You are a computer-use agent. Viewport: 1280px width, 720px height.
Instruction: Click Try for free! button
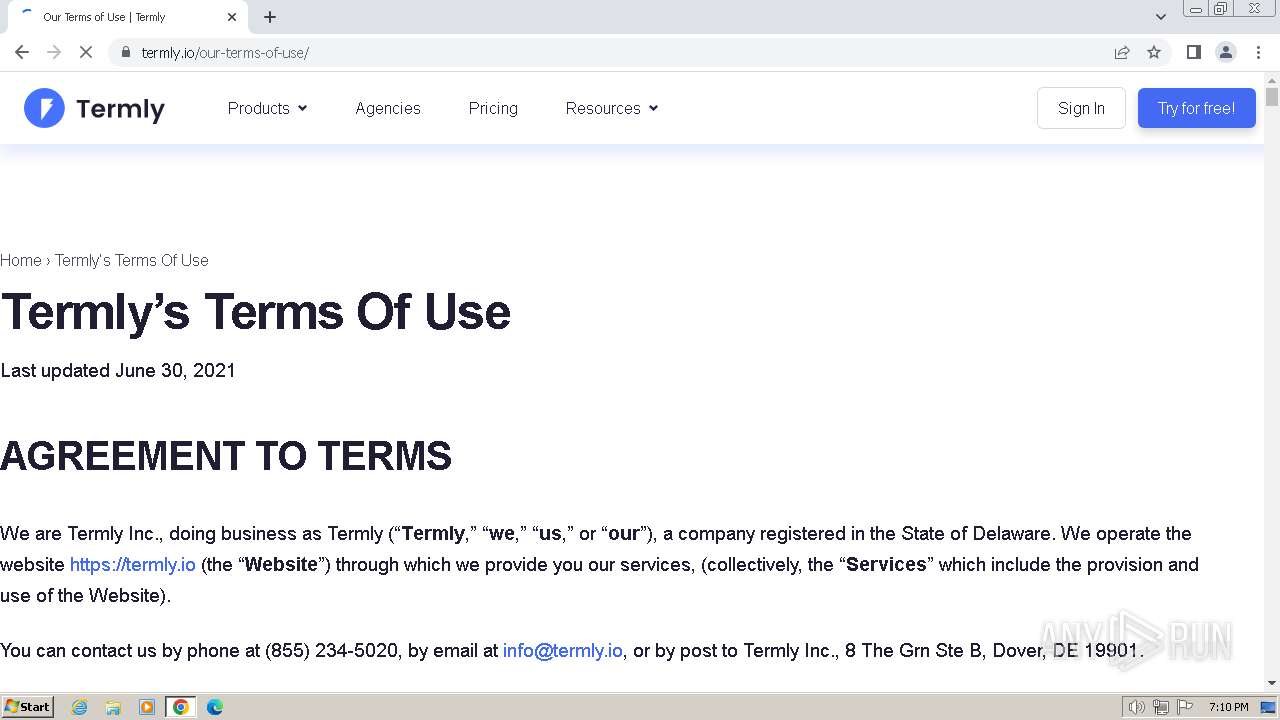coord(1196,108)
